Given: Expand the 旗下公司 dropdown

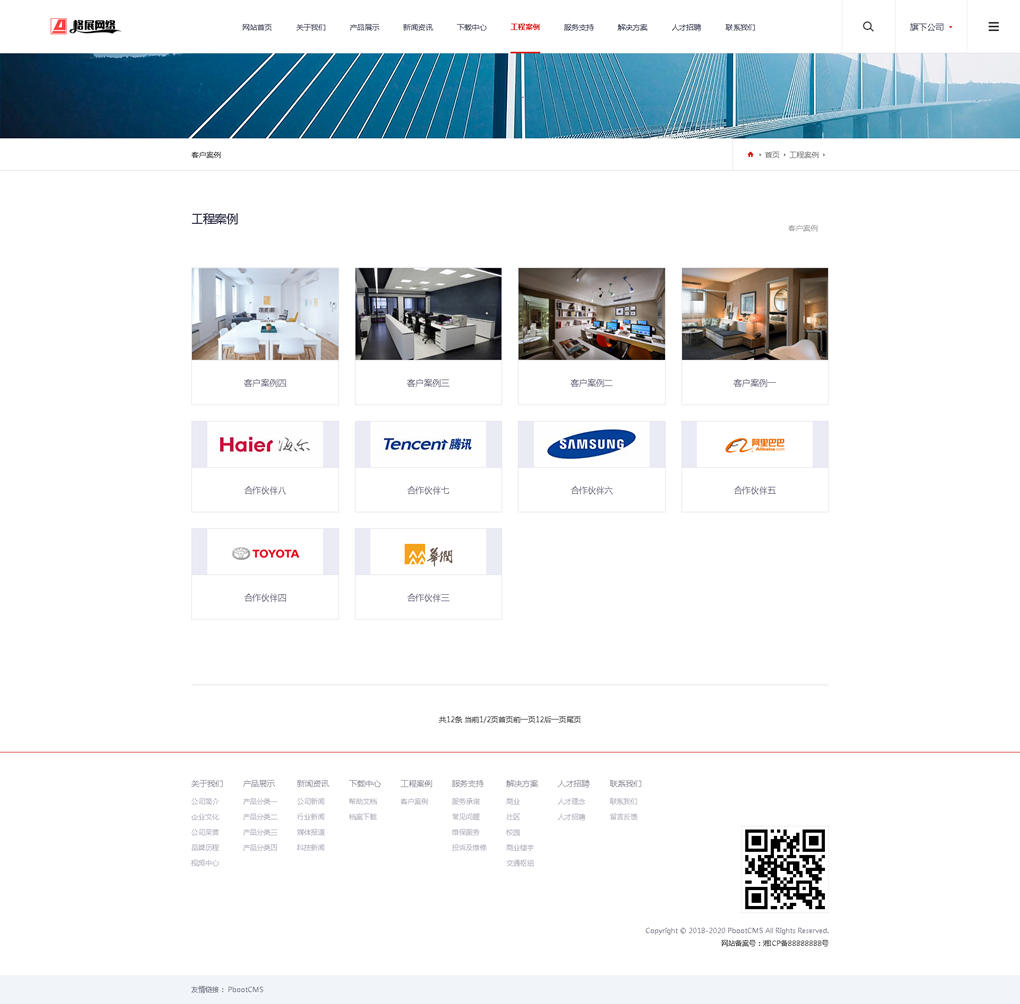Looking at the screenshot, I should coord(930,27).
